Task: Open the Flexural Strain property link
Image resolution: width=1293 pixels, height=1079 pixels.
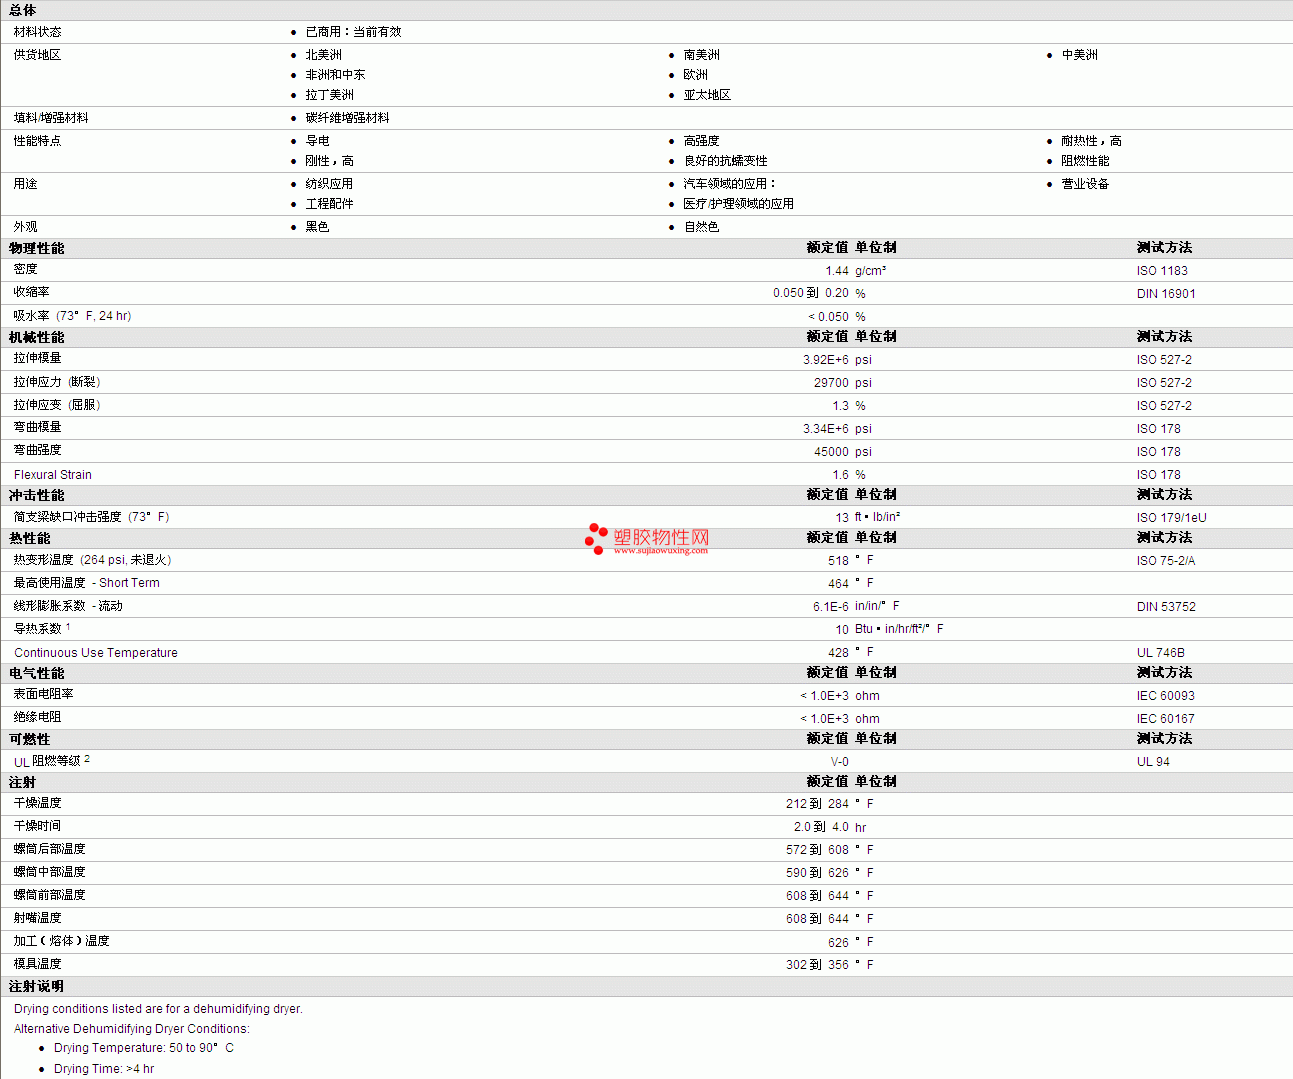Action: [53, 475]
